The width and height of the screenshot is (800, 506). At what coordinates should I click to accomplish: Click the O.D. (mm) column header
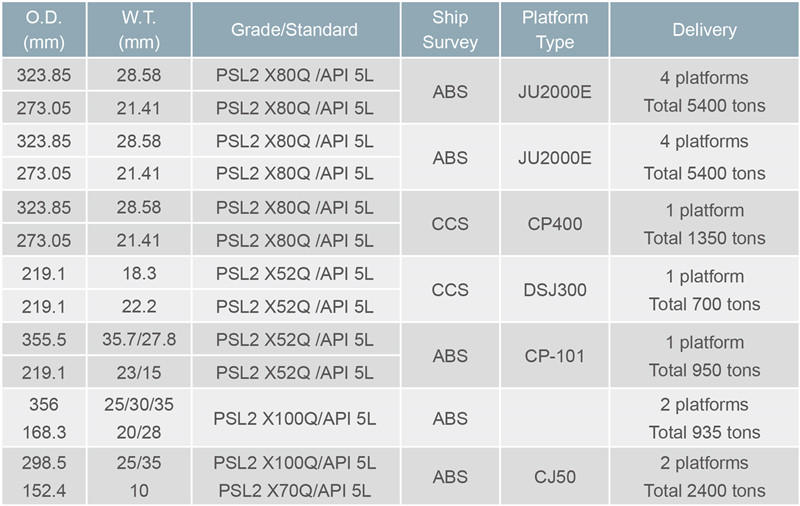(44, 30)
